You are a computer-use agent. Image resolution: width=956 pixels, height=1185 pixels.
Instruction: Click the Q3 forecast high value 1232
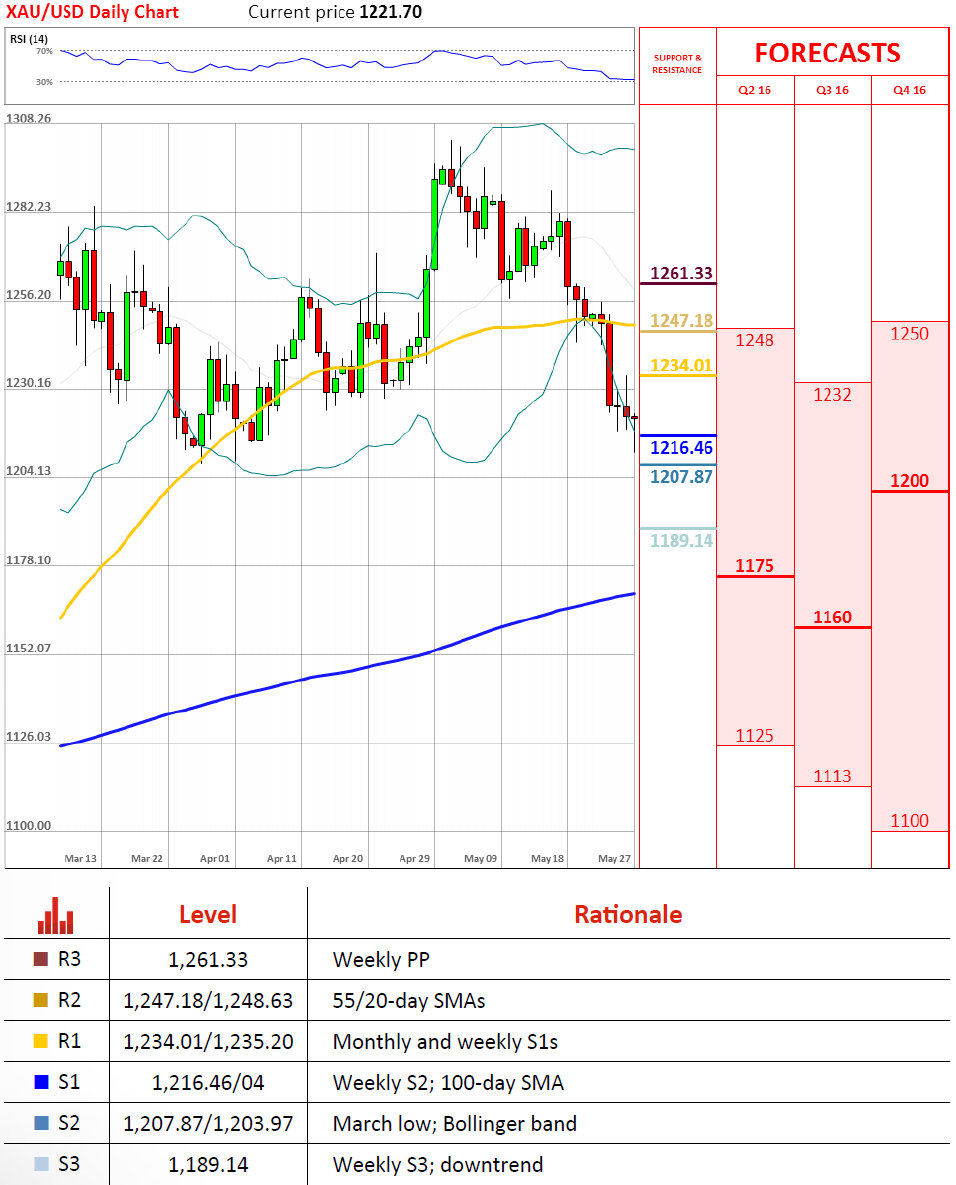(x=832, y=394)
